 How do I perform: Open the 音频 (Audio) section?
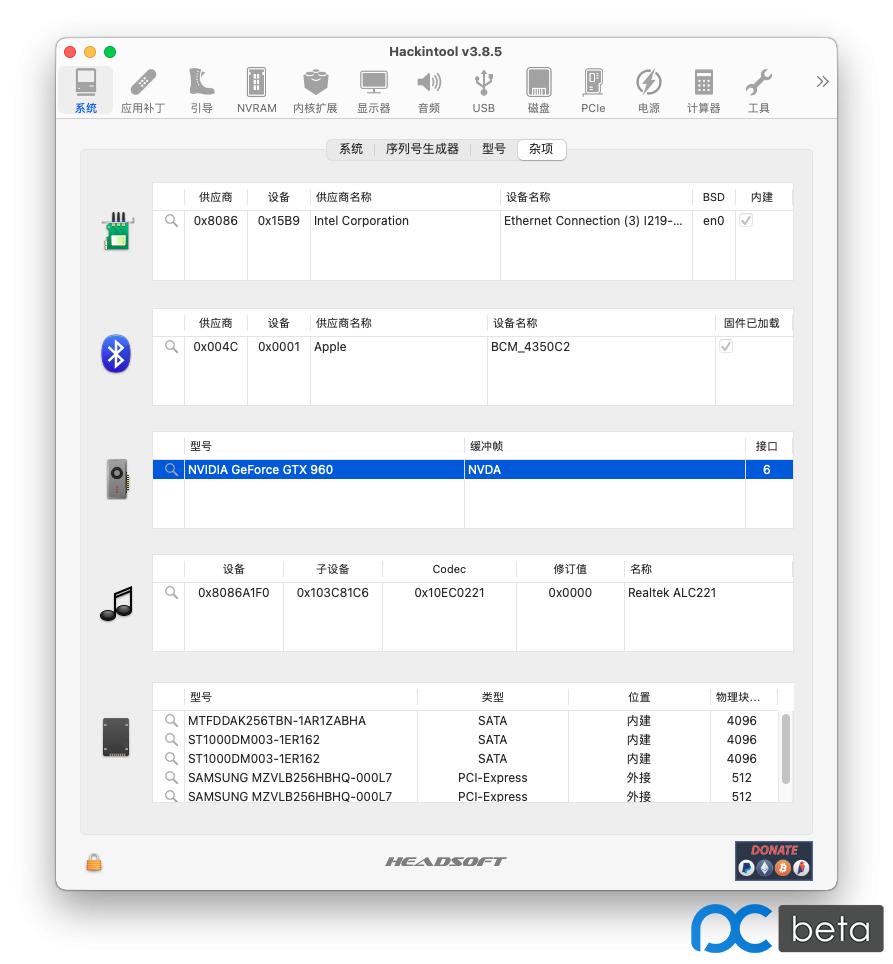pos(429,90)
